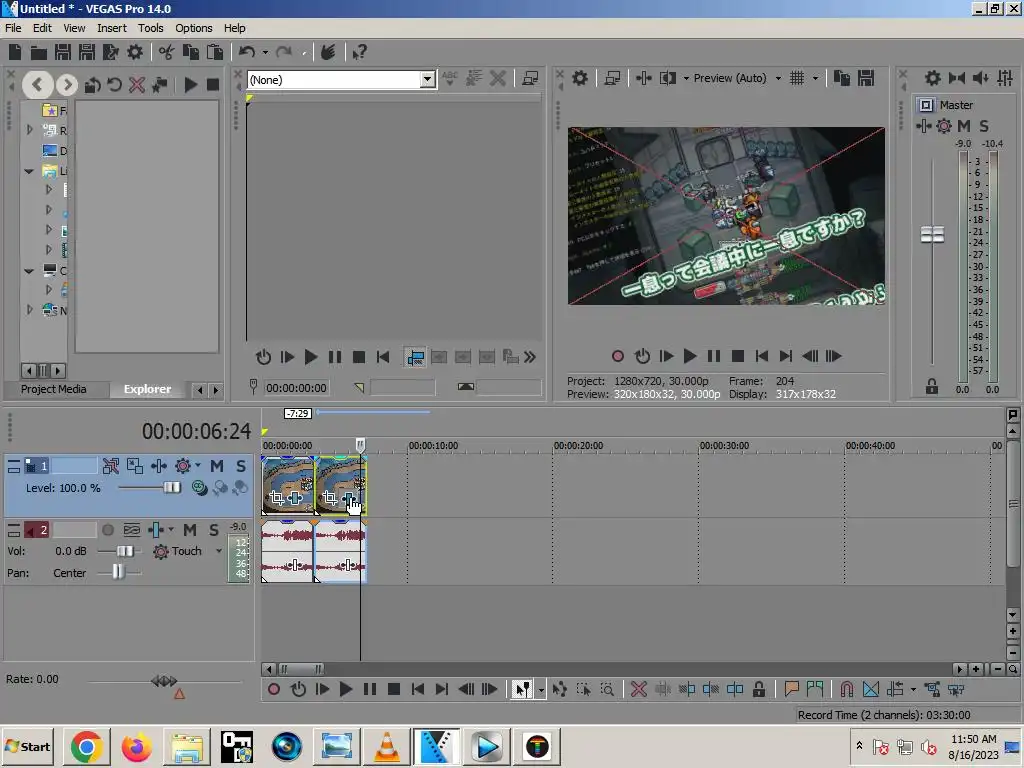Open the Insert menu

[112, 28]
